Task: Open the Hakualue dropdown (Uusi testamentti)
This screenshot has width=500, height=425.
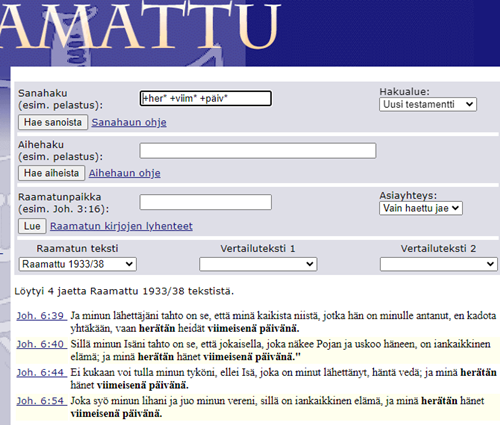Action: tap(428, 104)
